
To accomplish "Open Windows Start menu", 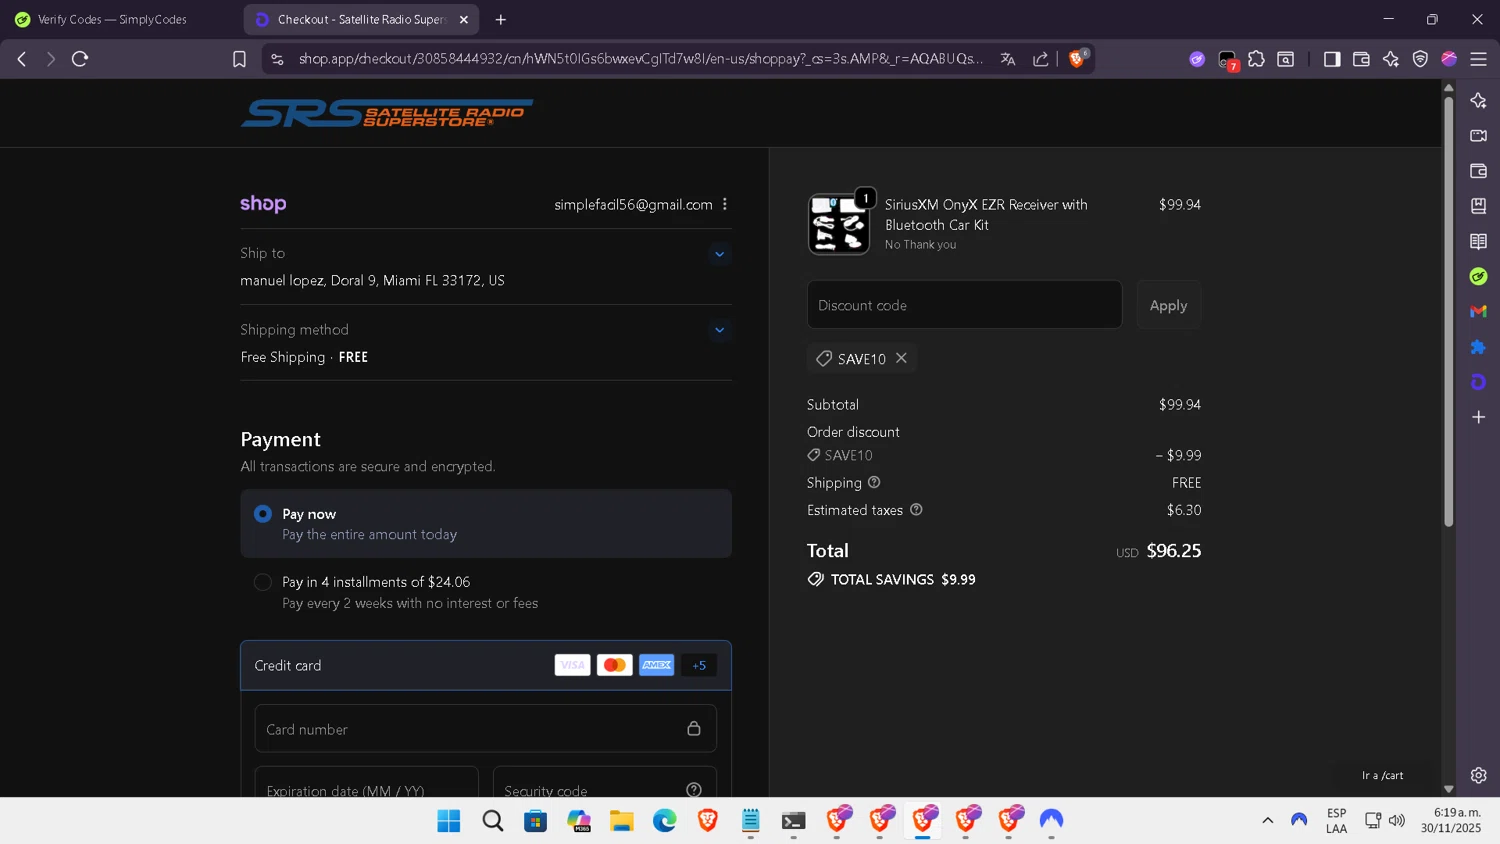I will [x=449, y=821].
